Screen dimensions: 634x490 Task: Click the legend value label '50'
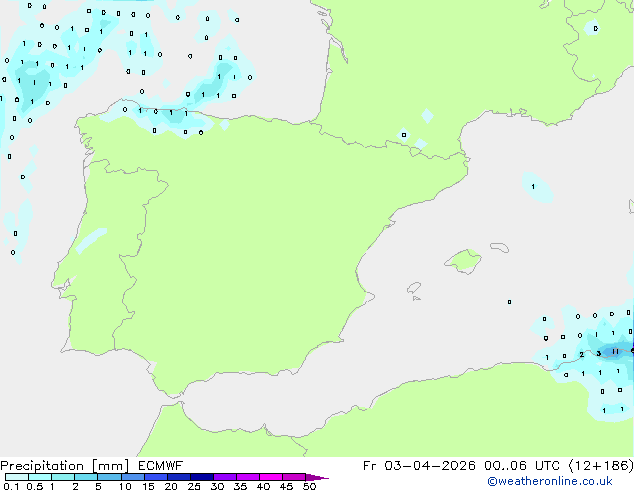click(x=309, y=486)
